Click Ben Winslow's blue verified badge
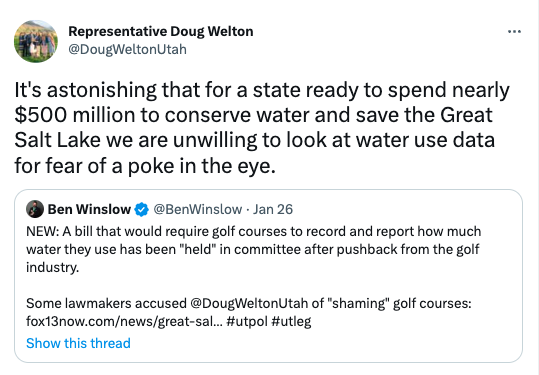 coord(141,209)
